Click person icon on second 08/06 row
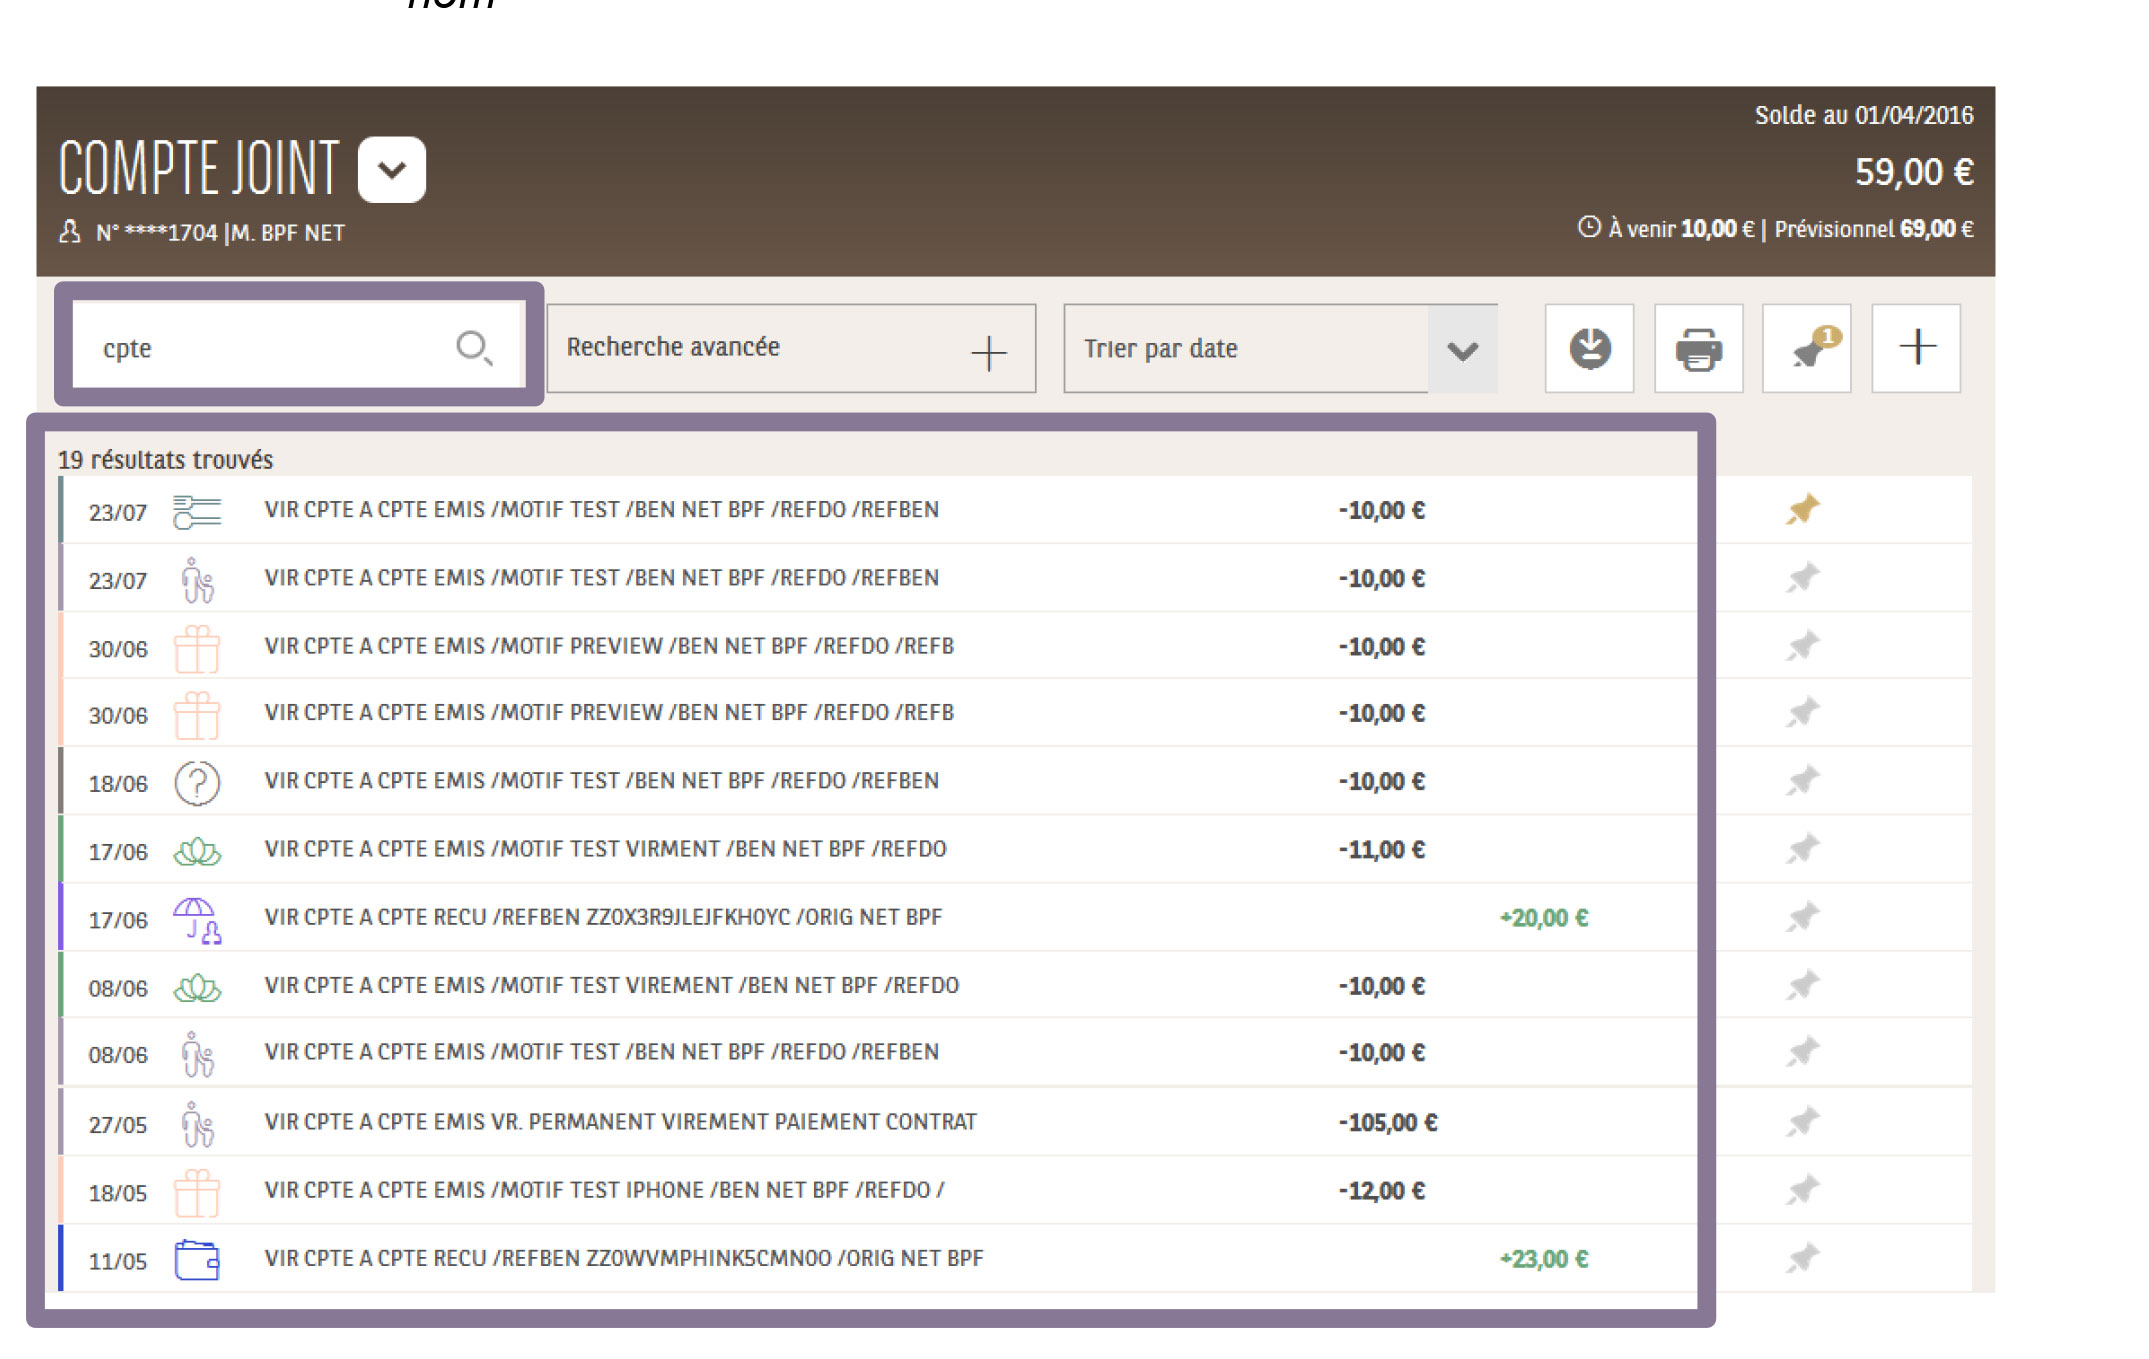This screenshot has height=1359, width=2149. pyautogui.click(x=197, y=1055)
